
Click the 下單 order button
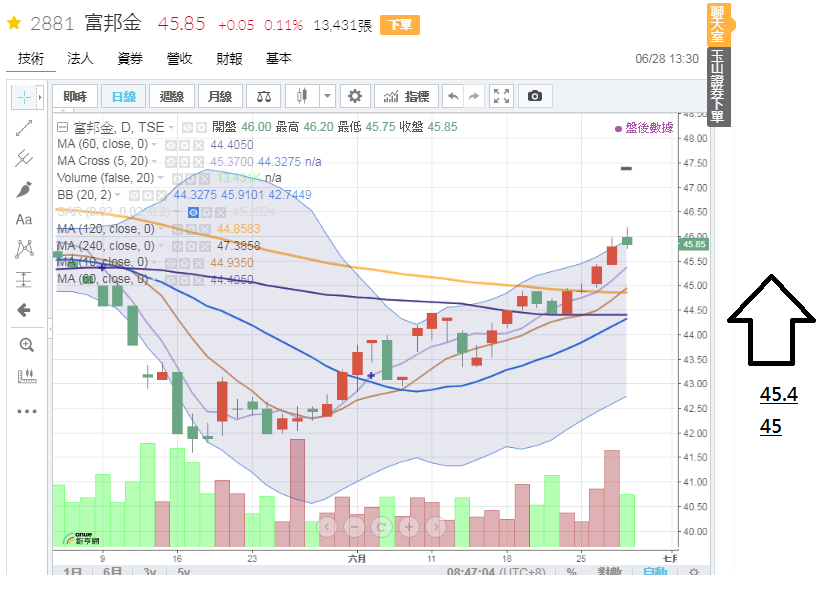pyautogui.click(x=400, y=25)
